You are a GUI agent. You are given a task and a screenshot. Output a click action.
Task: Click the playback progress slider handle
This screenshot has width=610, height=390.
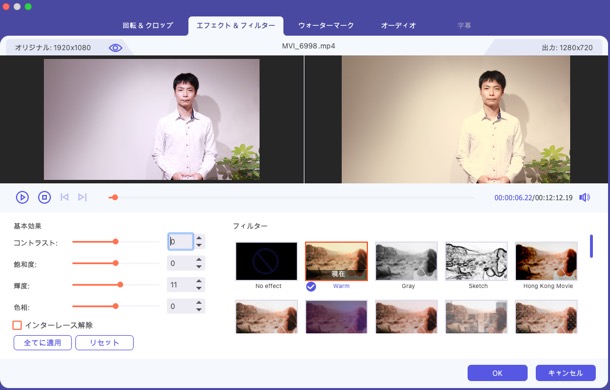(115, 197)
